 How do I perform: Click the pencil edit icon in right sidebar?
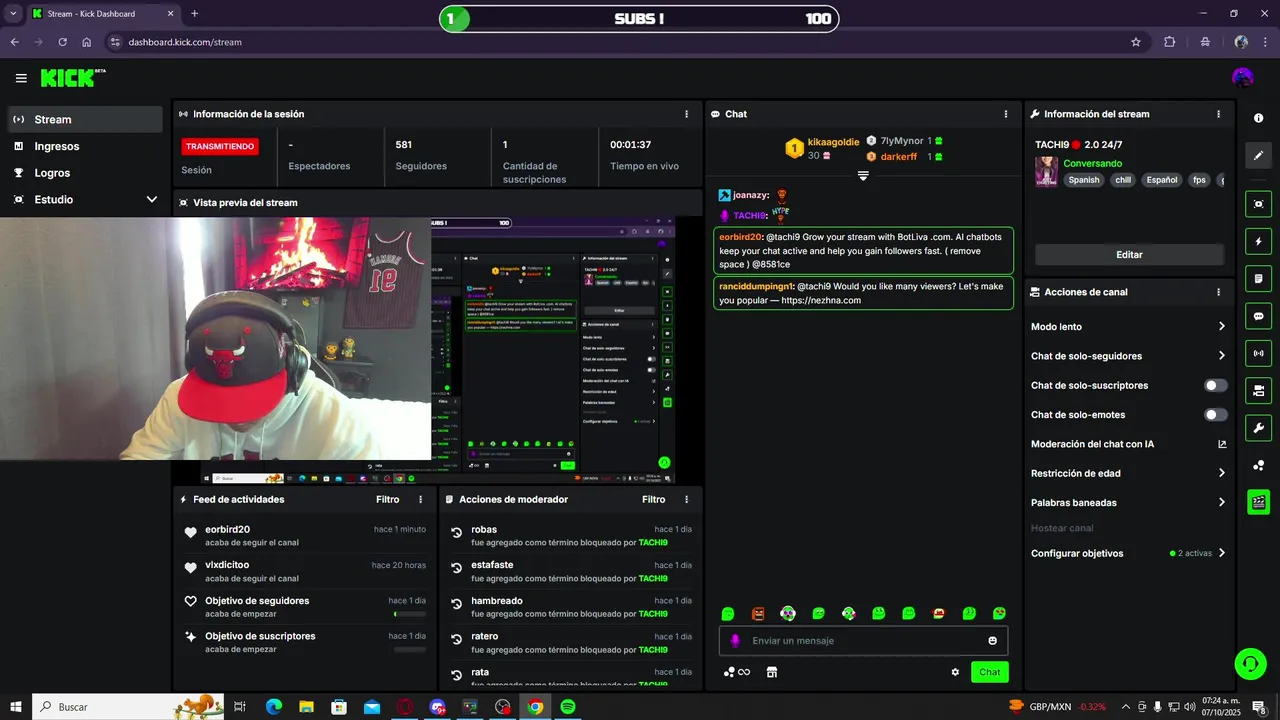(1258, 155)
